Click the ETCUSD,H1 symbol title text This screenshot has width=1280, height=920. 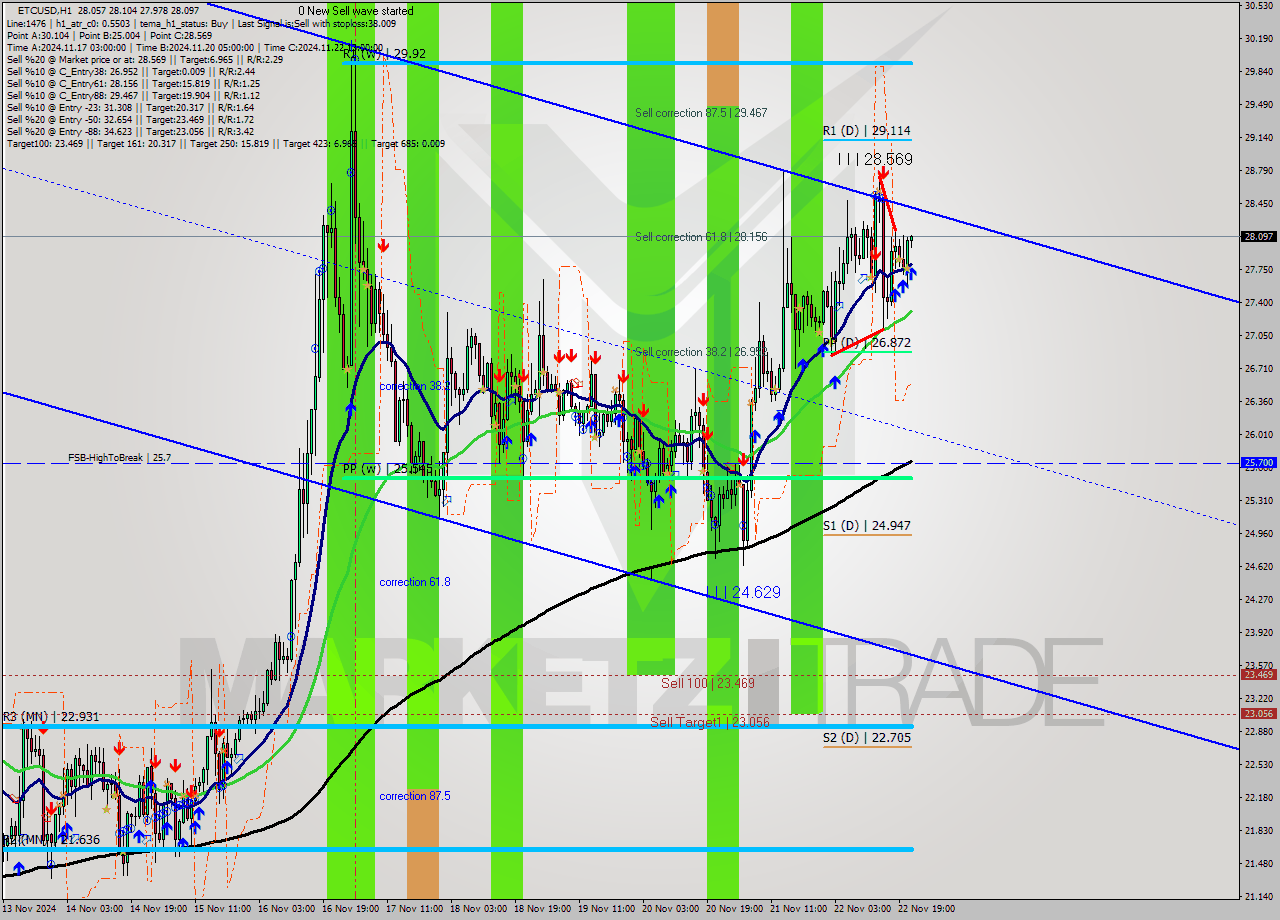pos(44,10)
